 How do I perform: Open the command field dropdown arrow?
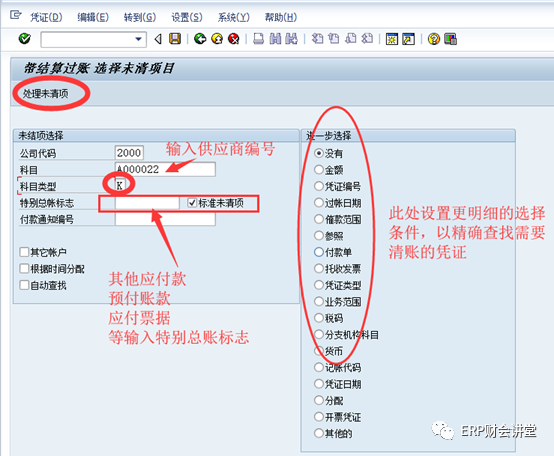(138, 39)
